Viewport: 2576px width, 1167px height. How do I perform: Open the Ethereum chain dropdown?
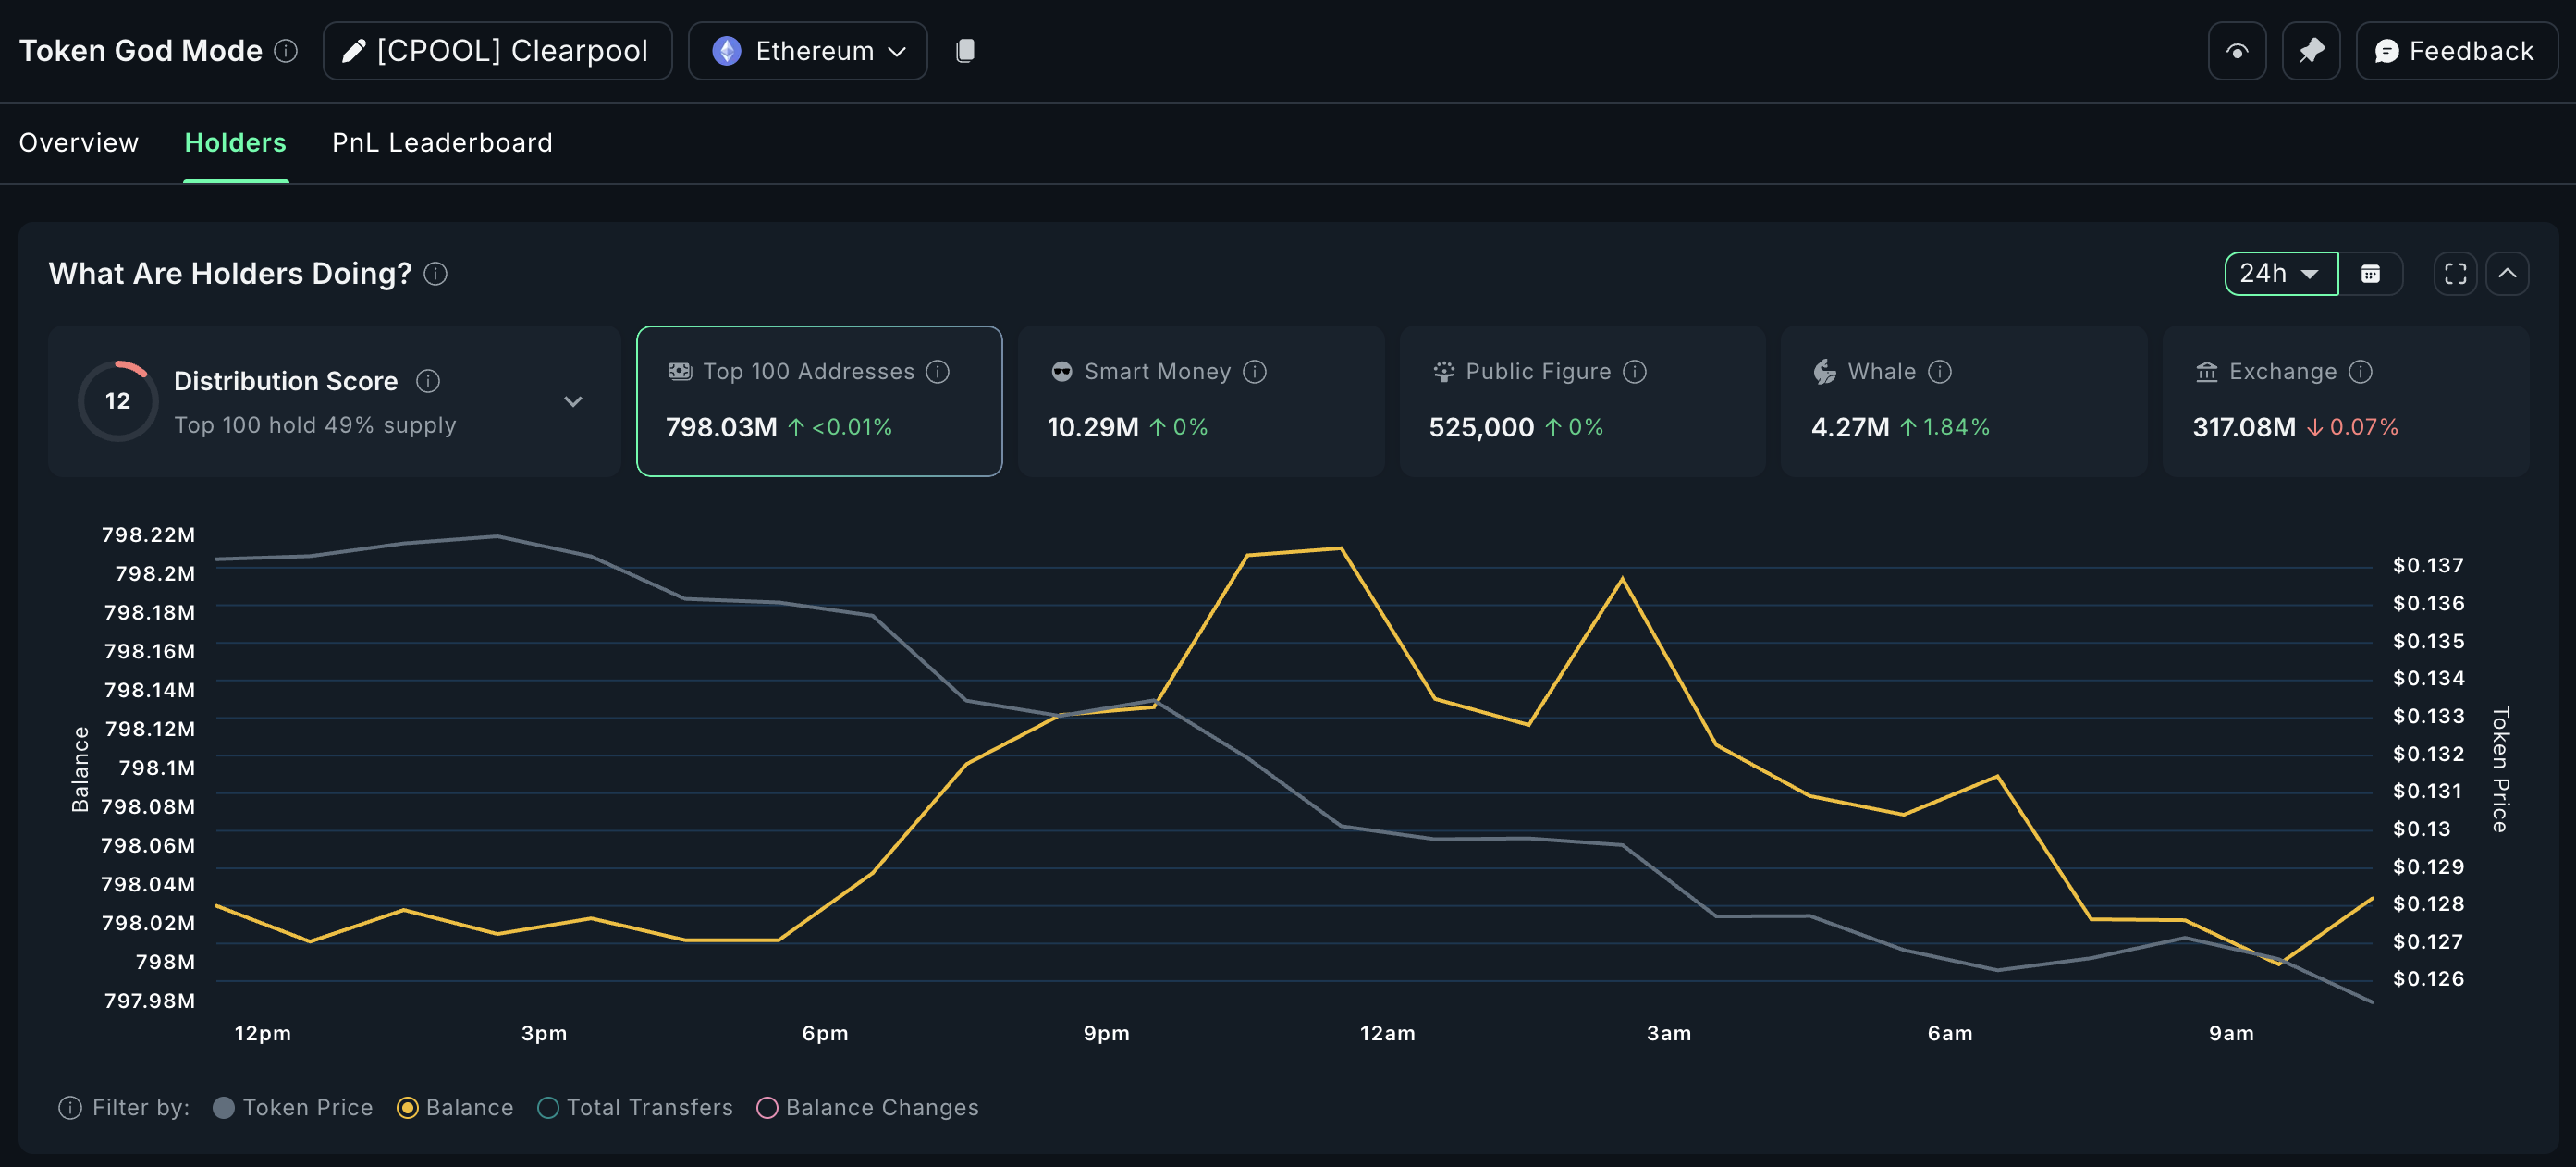pyautogui.click(x=808, y=51)
